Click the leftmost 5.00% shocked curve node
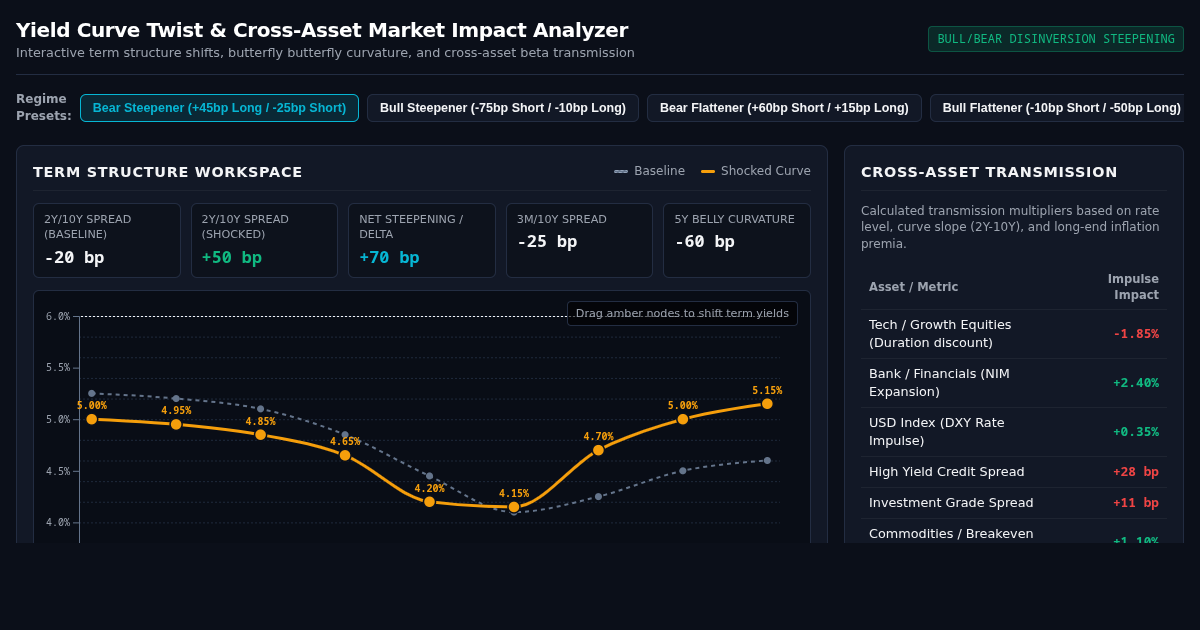Screen dimensions: 1200x630 coord(92,419)
